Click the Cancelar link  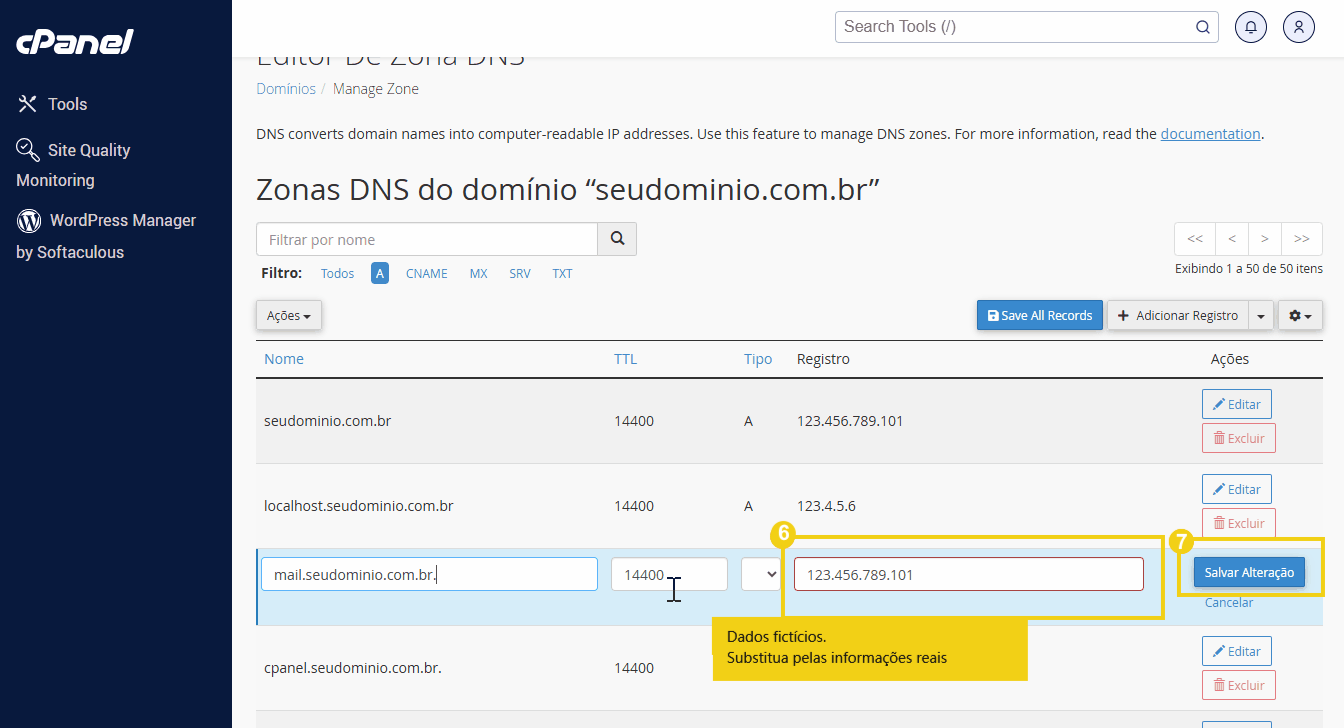pos(1229,603)
